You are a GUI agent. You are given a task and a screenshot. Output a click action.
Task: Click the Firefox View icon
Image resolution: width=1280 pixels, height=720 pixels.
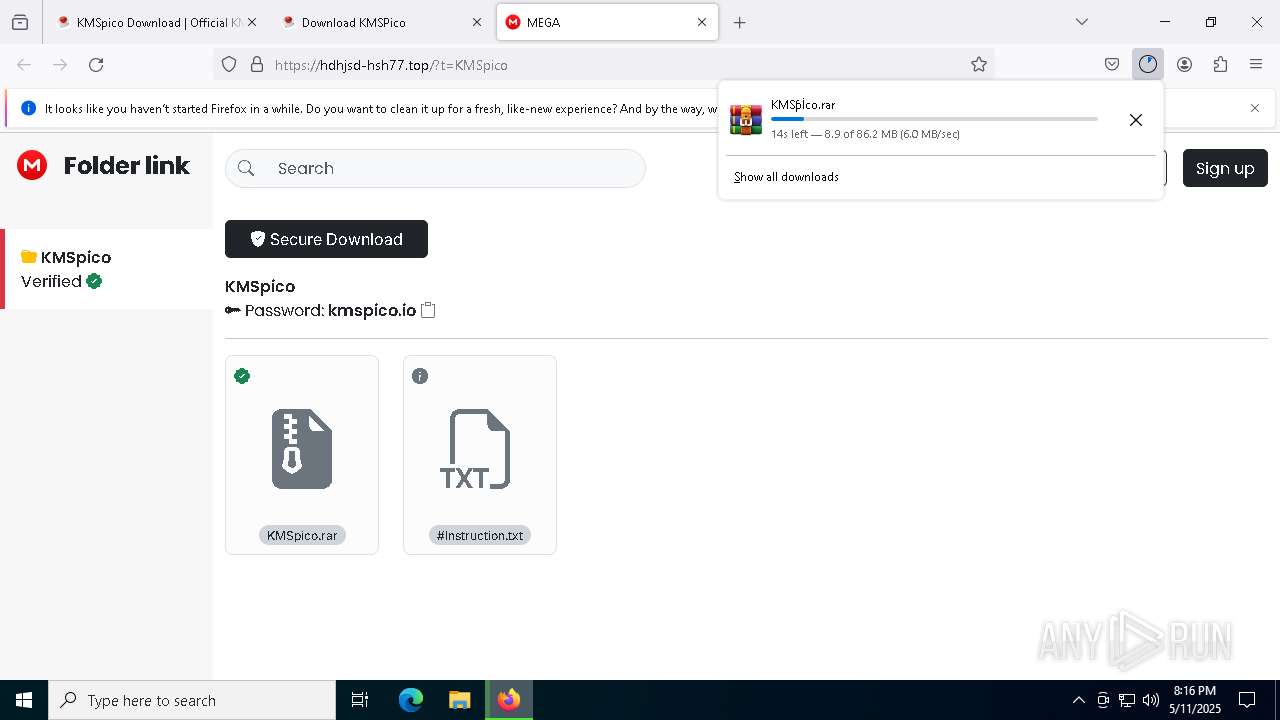click(20, 22)
